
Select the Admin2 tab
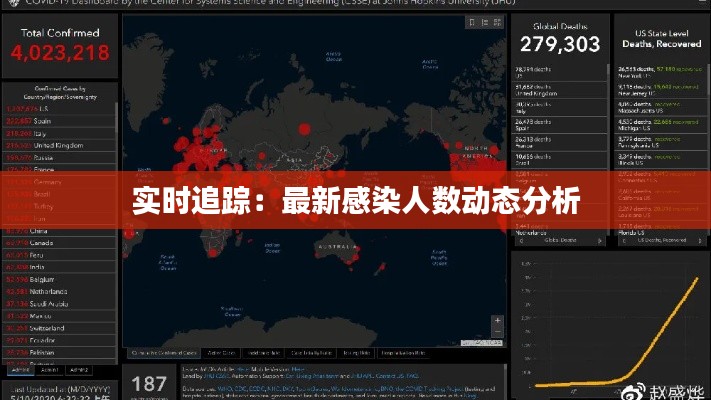[x=78, y=370]
